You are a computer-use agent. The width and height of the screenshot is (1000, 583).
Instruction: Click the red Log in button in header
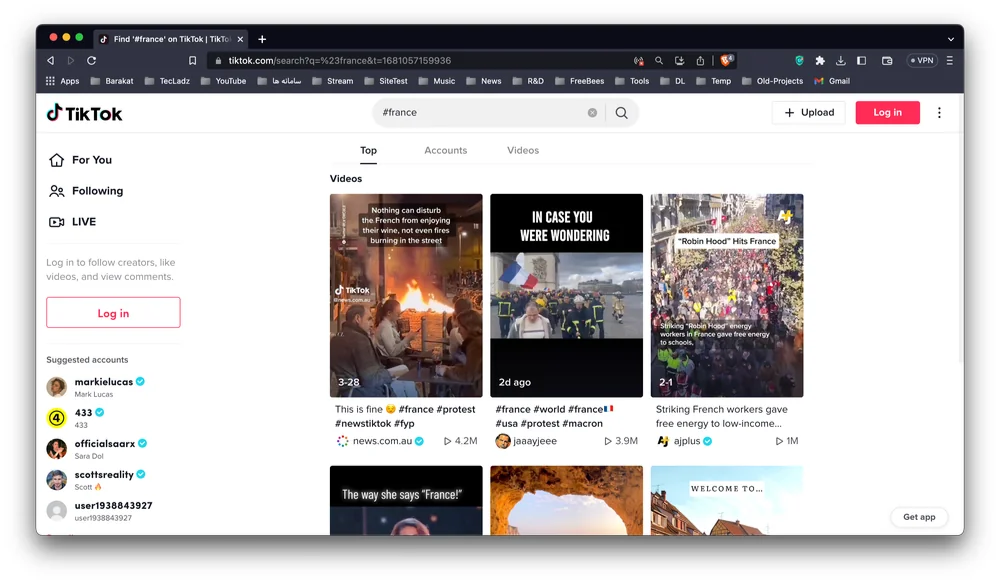coord(887,113)
